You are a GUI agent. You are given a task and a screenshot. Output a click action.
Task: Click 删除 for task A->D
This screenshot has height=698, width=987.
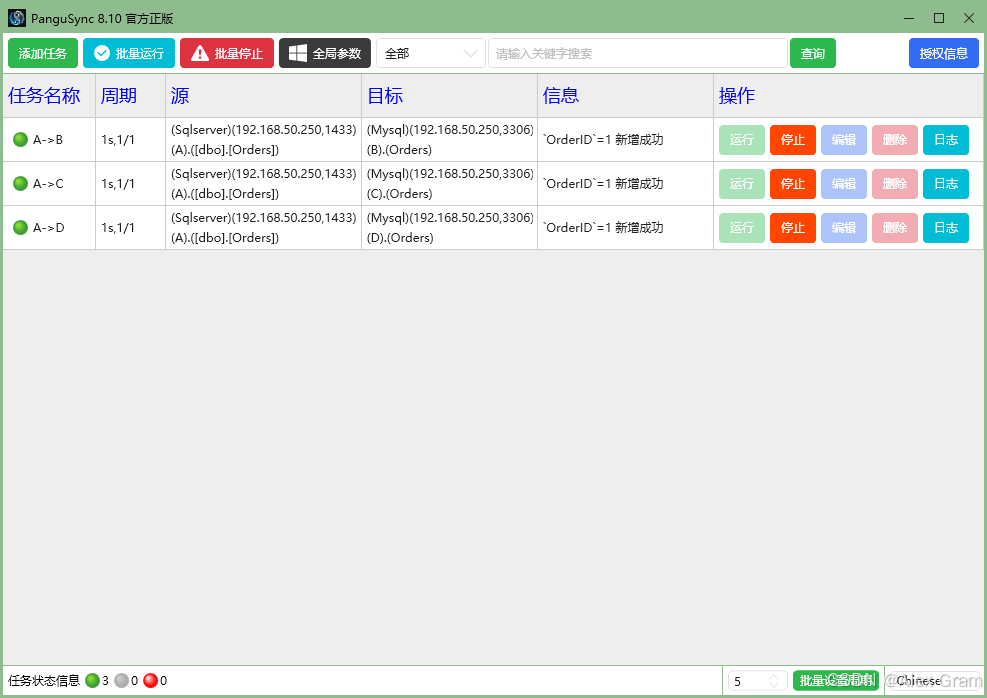click(895, 228)
